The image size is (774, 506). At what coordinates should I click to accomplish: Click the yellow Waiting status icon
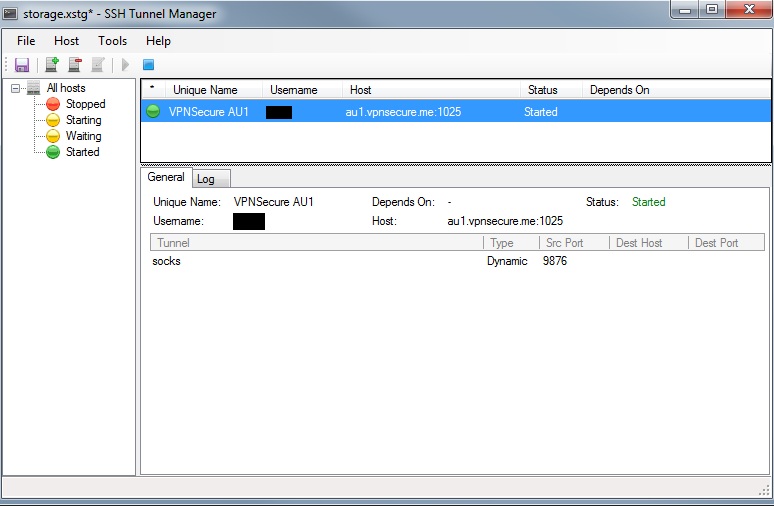coord(53,136)
